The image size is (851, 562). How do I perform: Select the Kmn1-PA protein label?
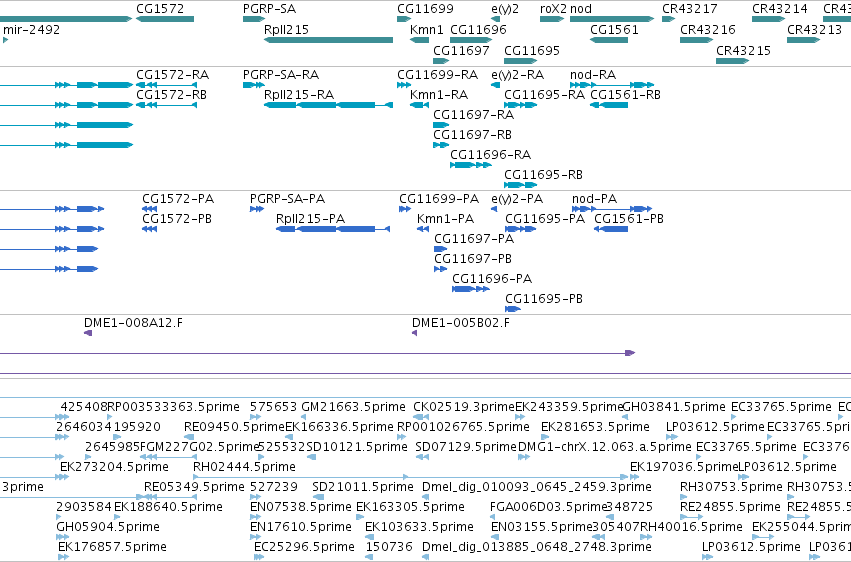445,219
